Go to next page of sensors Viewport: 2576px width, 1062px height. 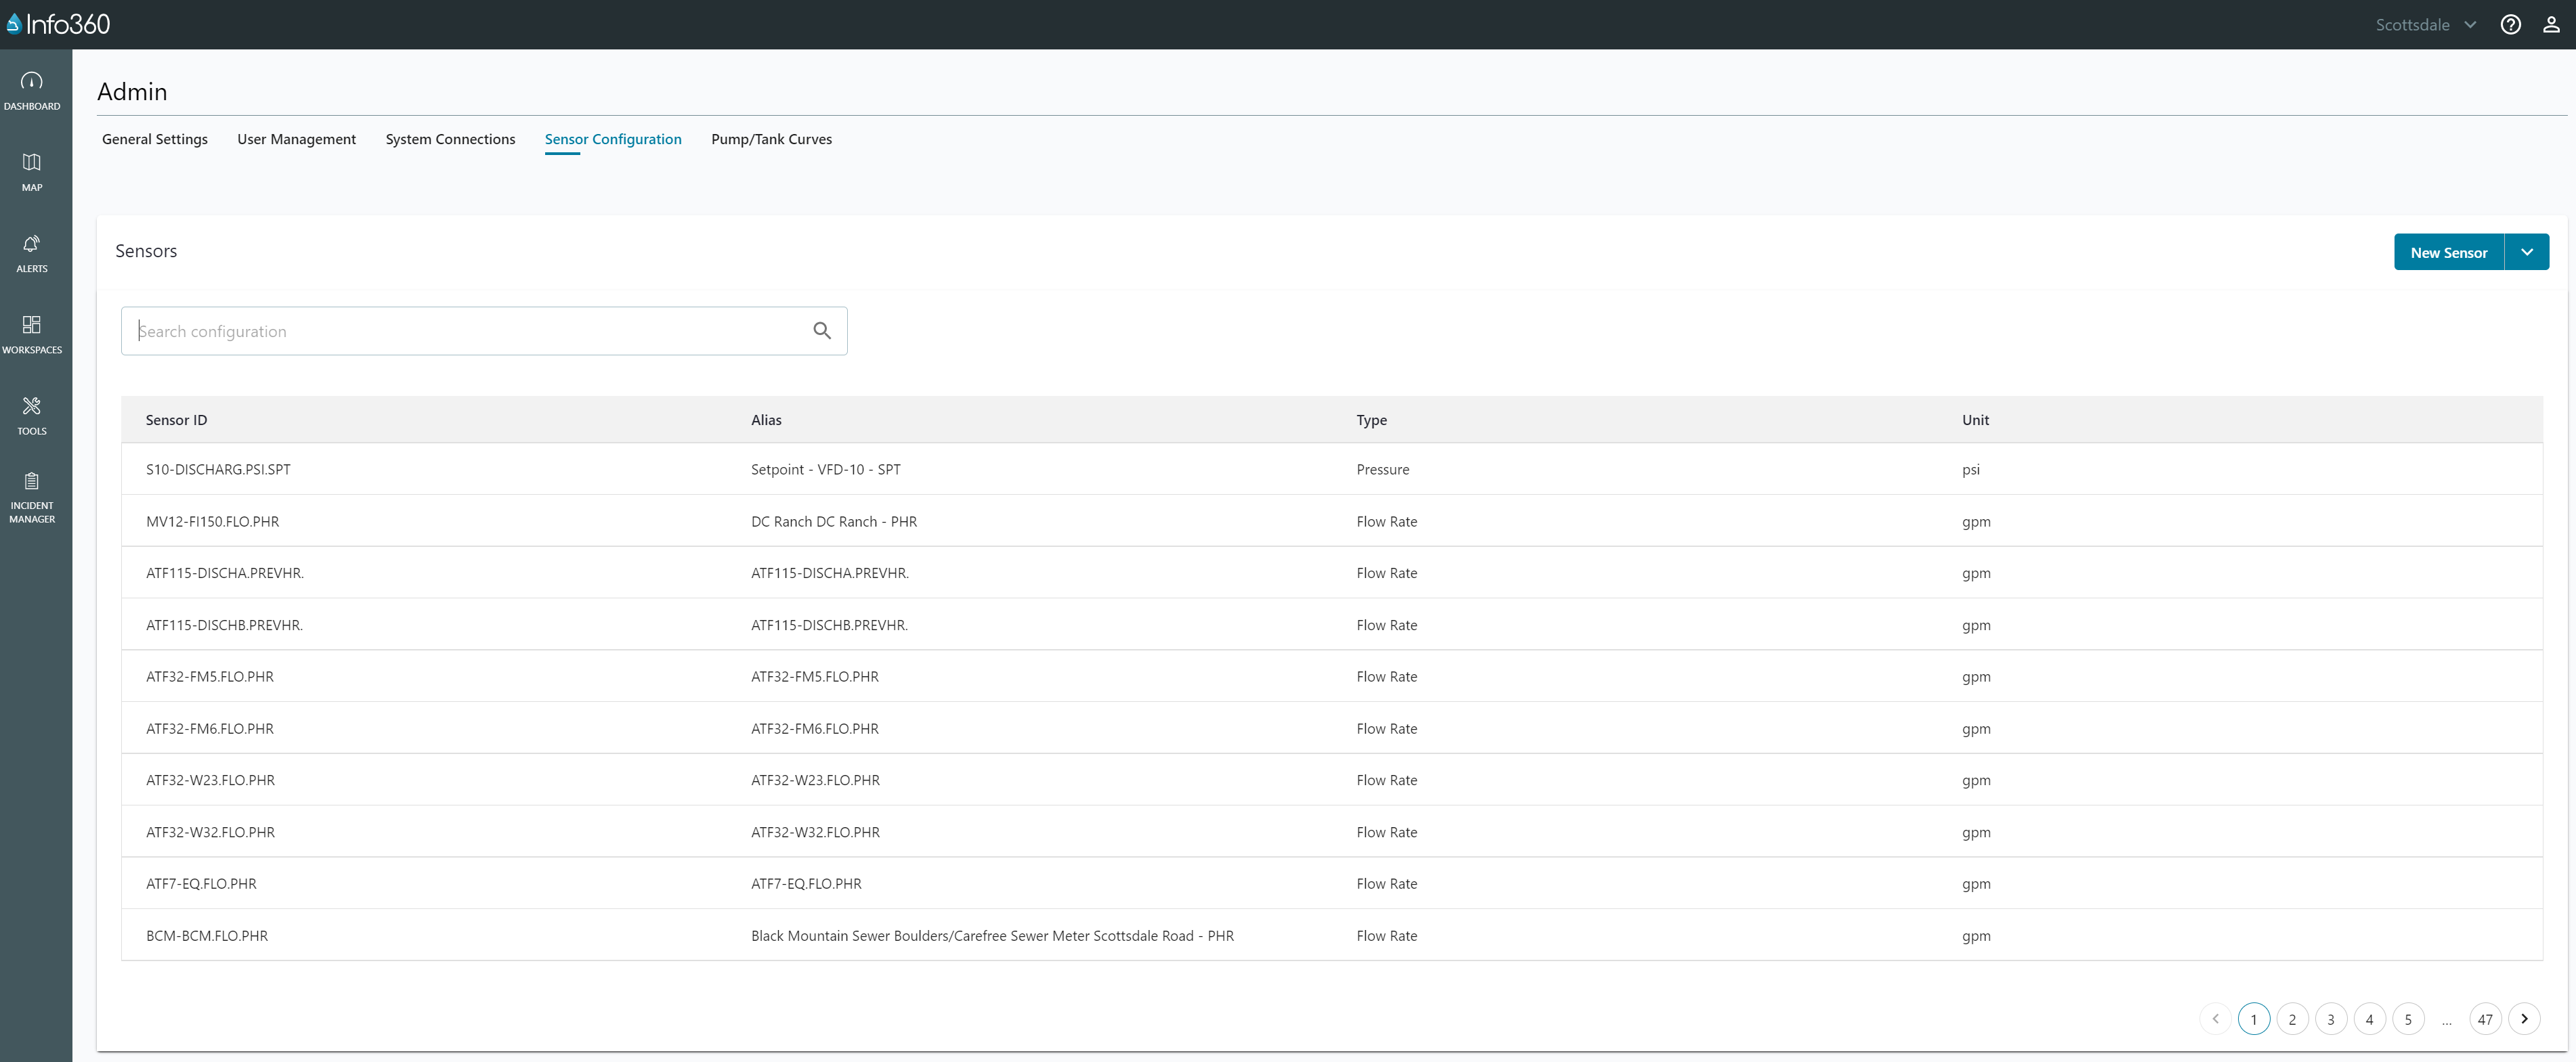point(2524,1019)
